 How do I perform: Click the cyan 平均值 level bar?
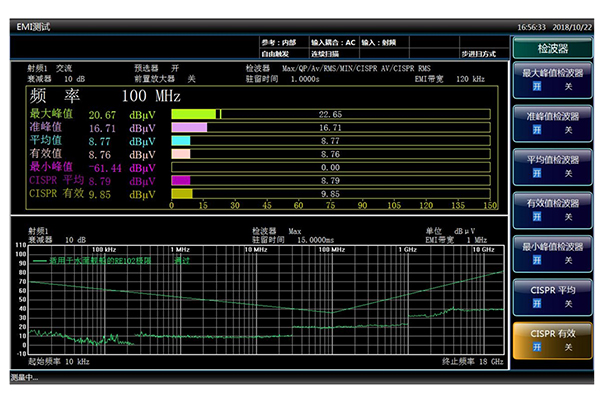[x=180, y=142]
